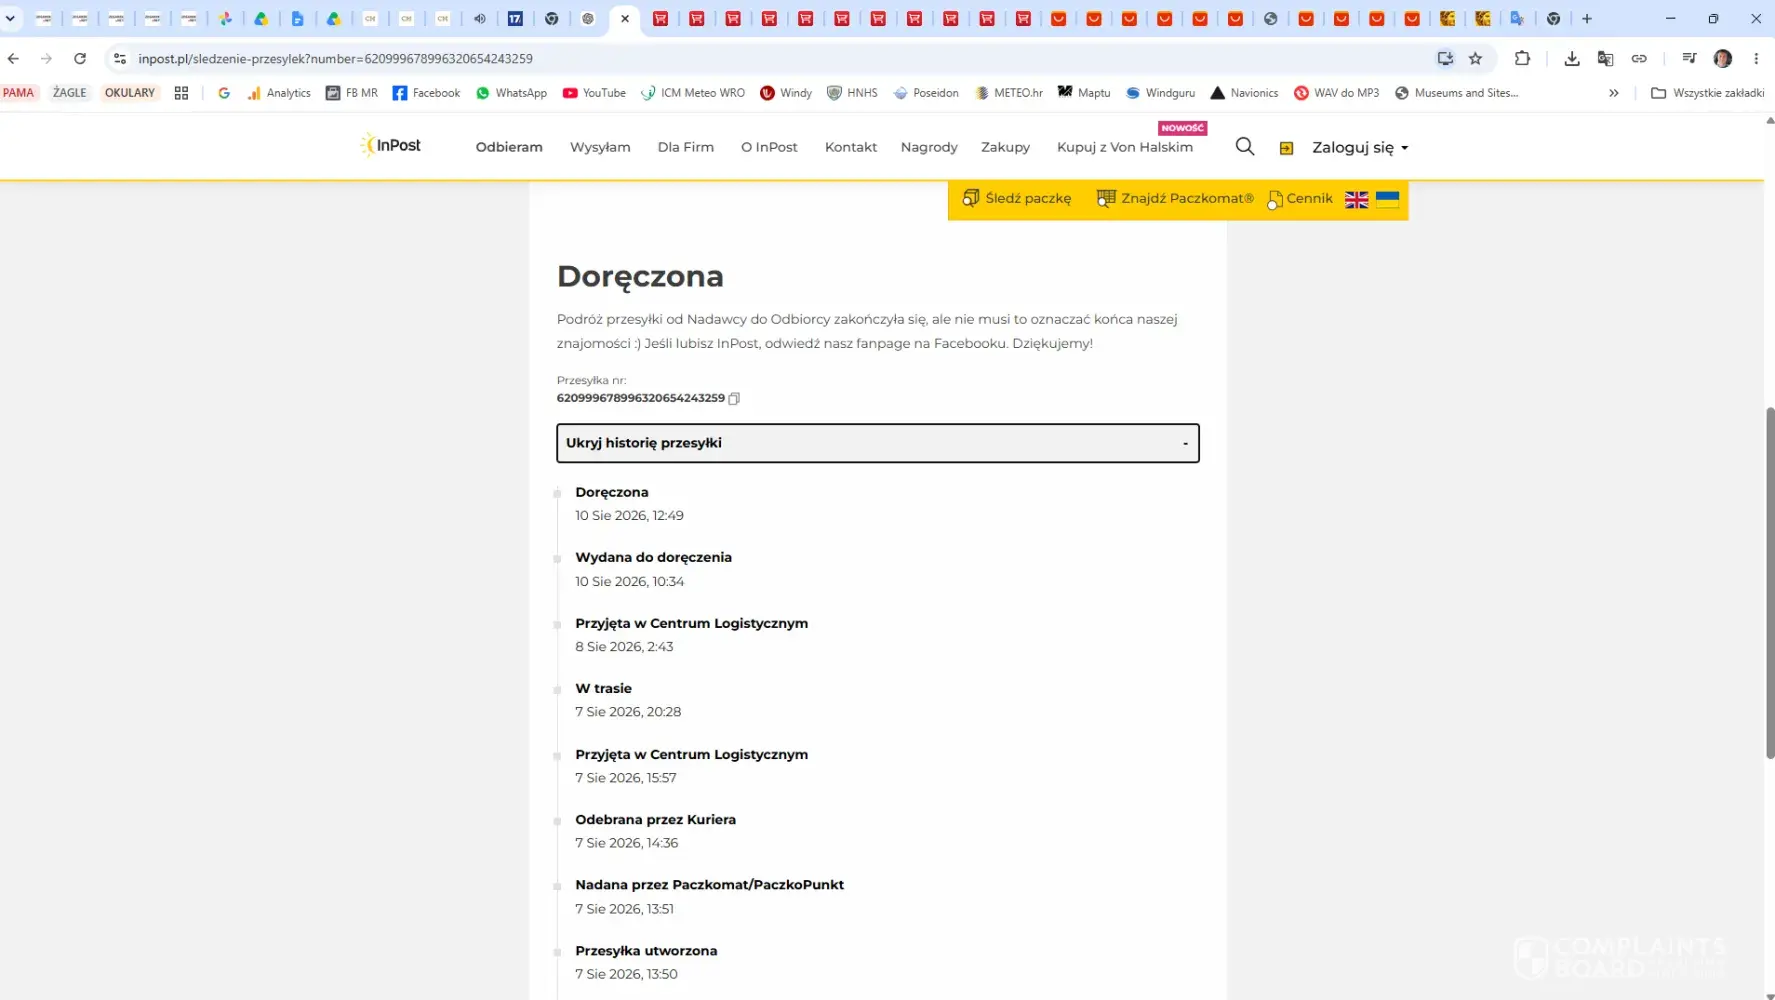Bookmark this page with the star icon
1775x1000 pixels.
[x=1475, y=59]
